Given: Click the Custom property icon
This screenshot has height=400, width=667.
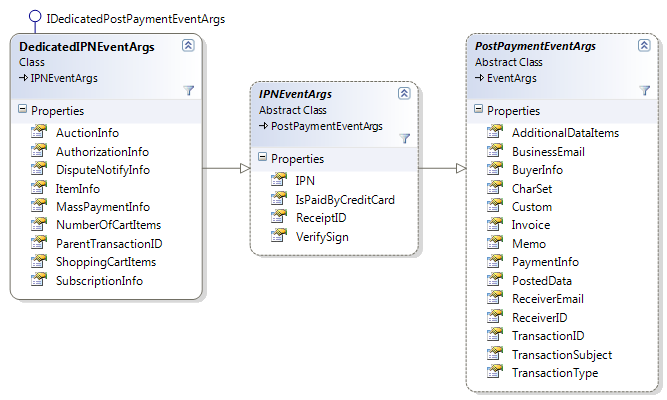Looking at the screenshot, I should (x=495, y=206).
